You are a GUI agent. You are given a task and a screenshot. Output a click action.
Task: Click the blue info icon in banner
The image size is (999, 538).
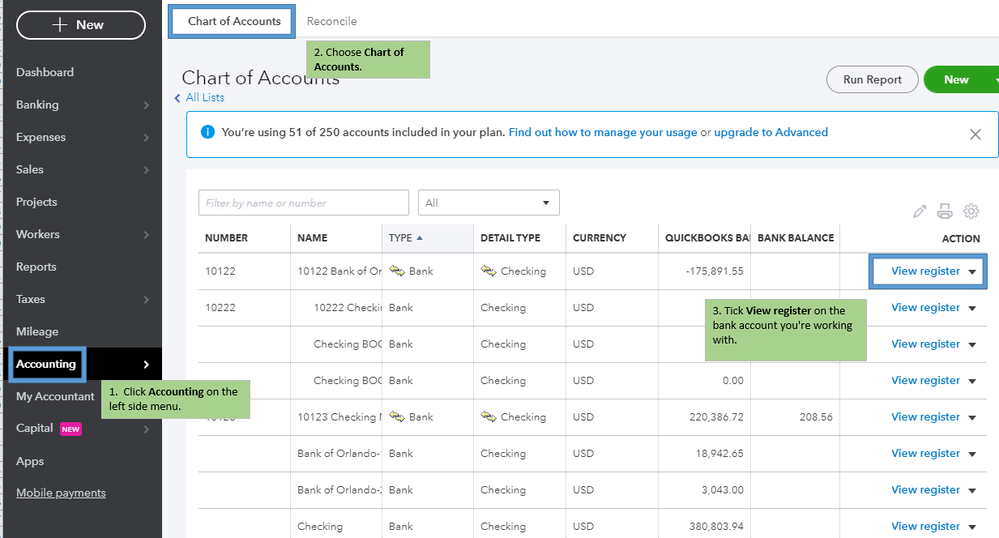(x=208, y=132)
